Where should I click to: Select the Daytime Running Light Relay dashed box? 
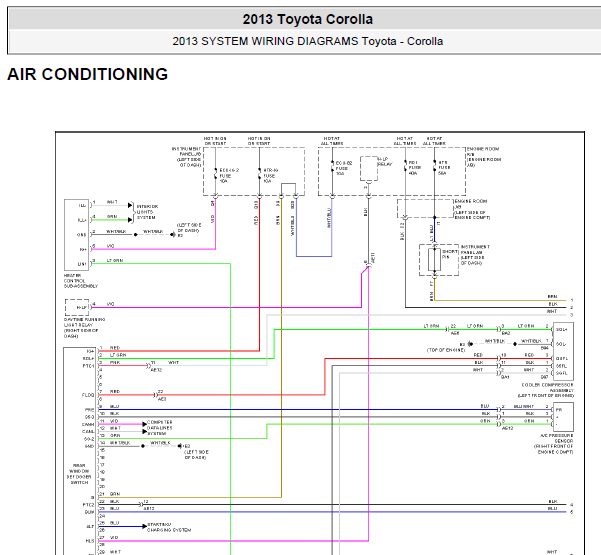click(x=77, y=307)
